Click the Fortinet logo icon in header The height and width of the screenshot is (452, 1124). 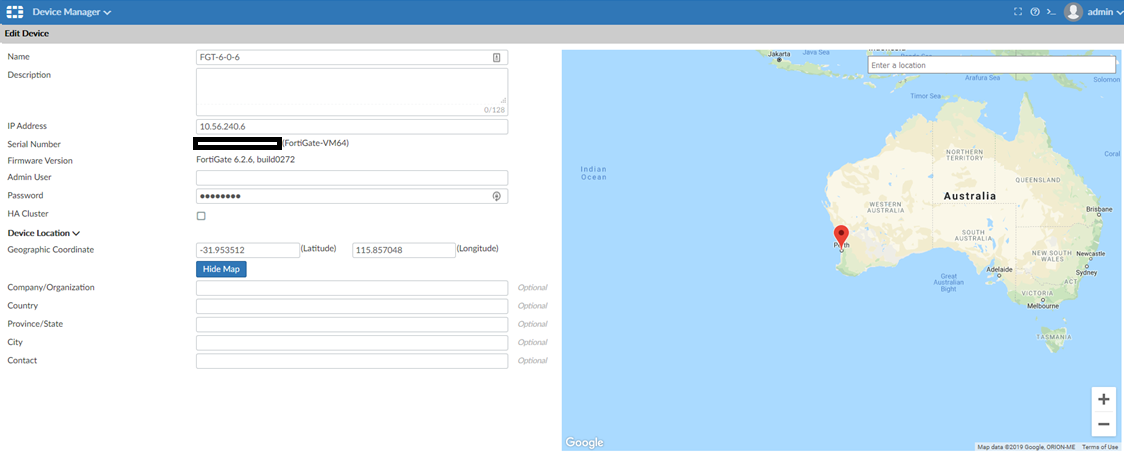coord(15,12)
